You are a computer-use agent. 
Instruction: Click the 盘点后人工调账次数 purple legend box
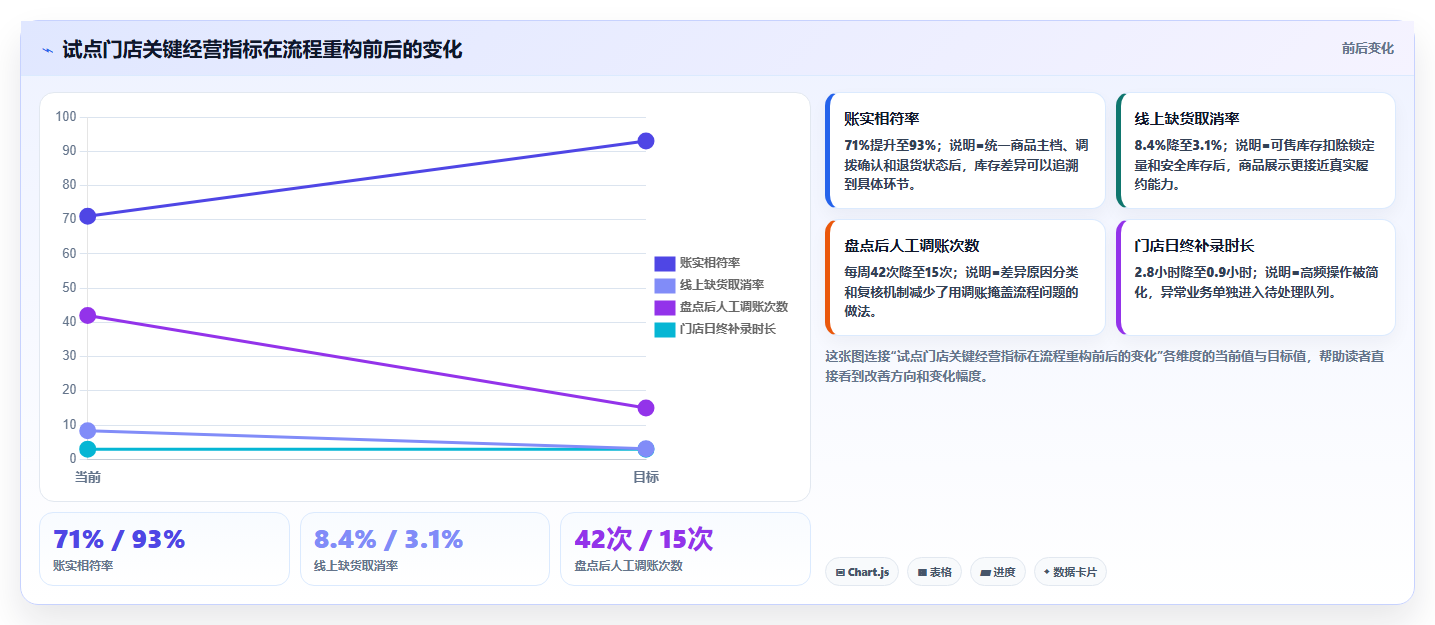click(665, 307)
